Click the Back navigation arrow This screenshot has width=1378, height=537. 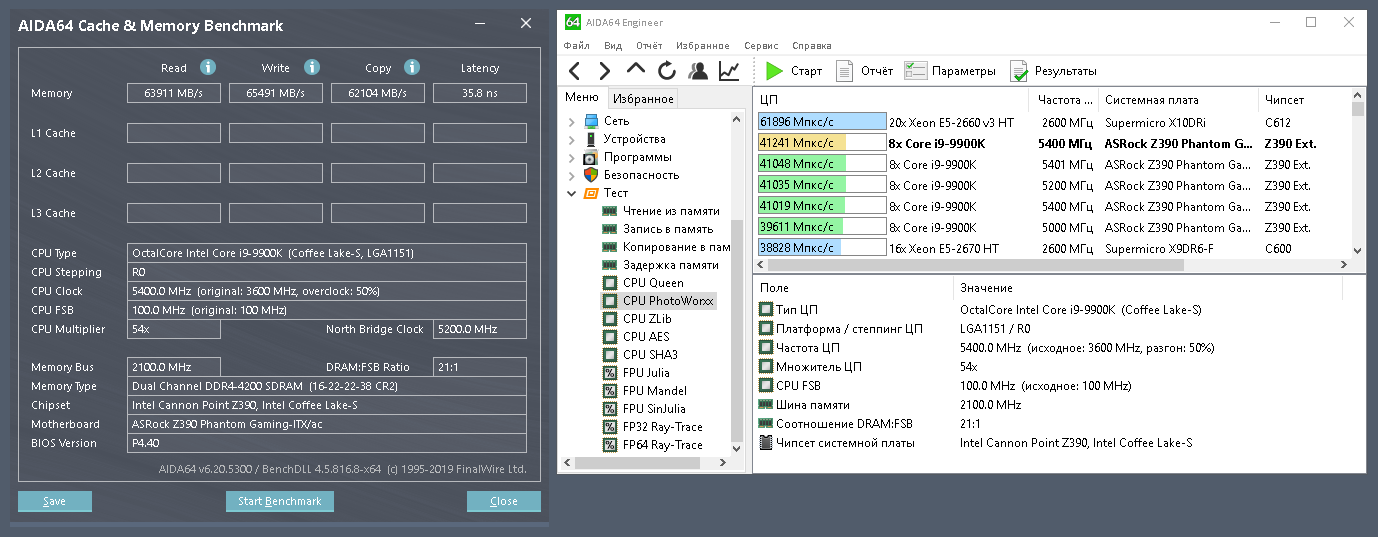coord(574,71)
